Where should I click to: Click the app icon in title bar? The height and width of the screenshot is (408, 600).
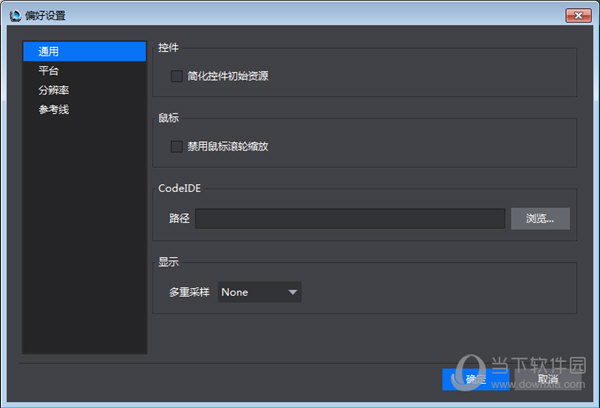pos(15,16)
